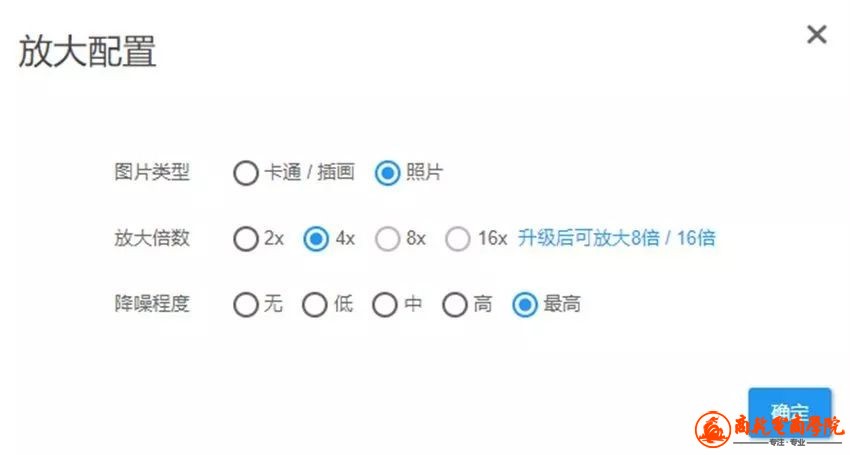Screen dimensions: 850x455
Task: Confirm settings with the 确定 button
Action: pos(789,411)
